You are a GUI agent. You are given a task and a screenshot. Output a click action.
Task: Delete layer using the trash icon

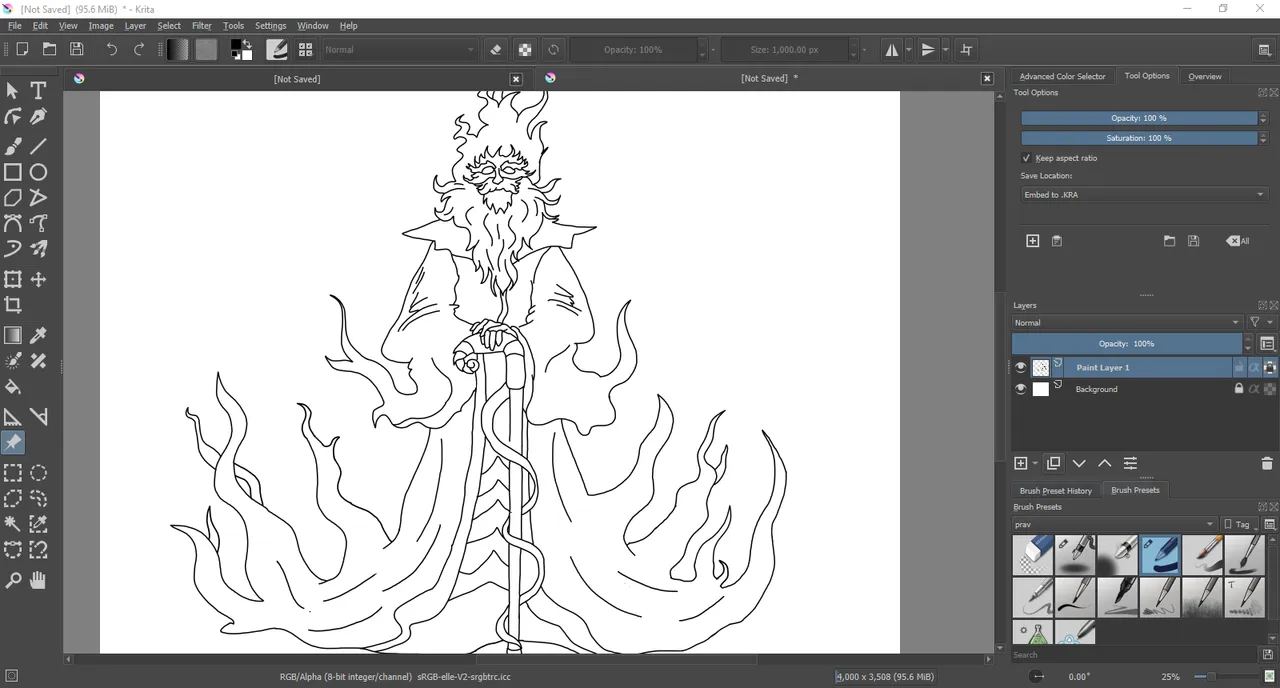pyautogui.click(x=1267, y=464)
